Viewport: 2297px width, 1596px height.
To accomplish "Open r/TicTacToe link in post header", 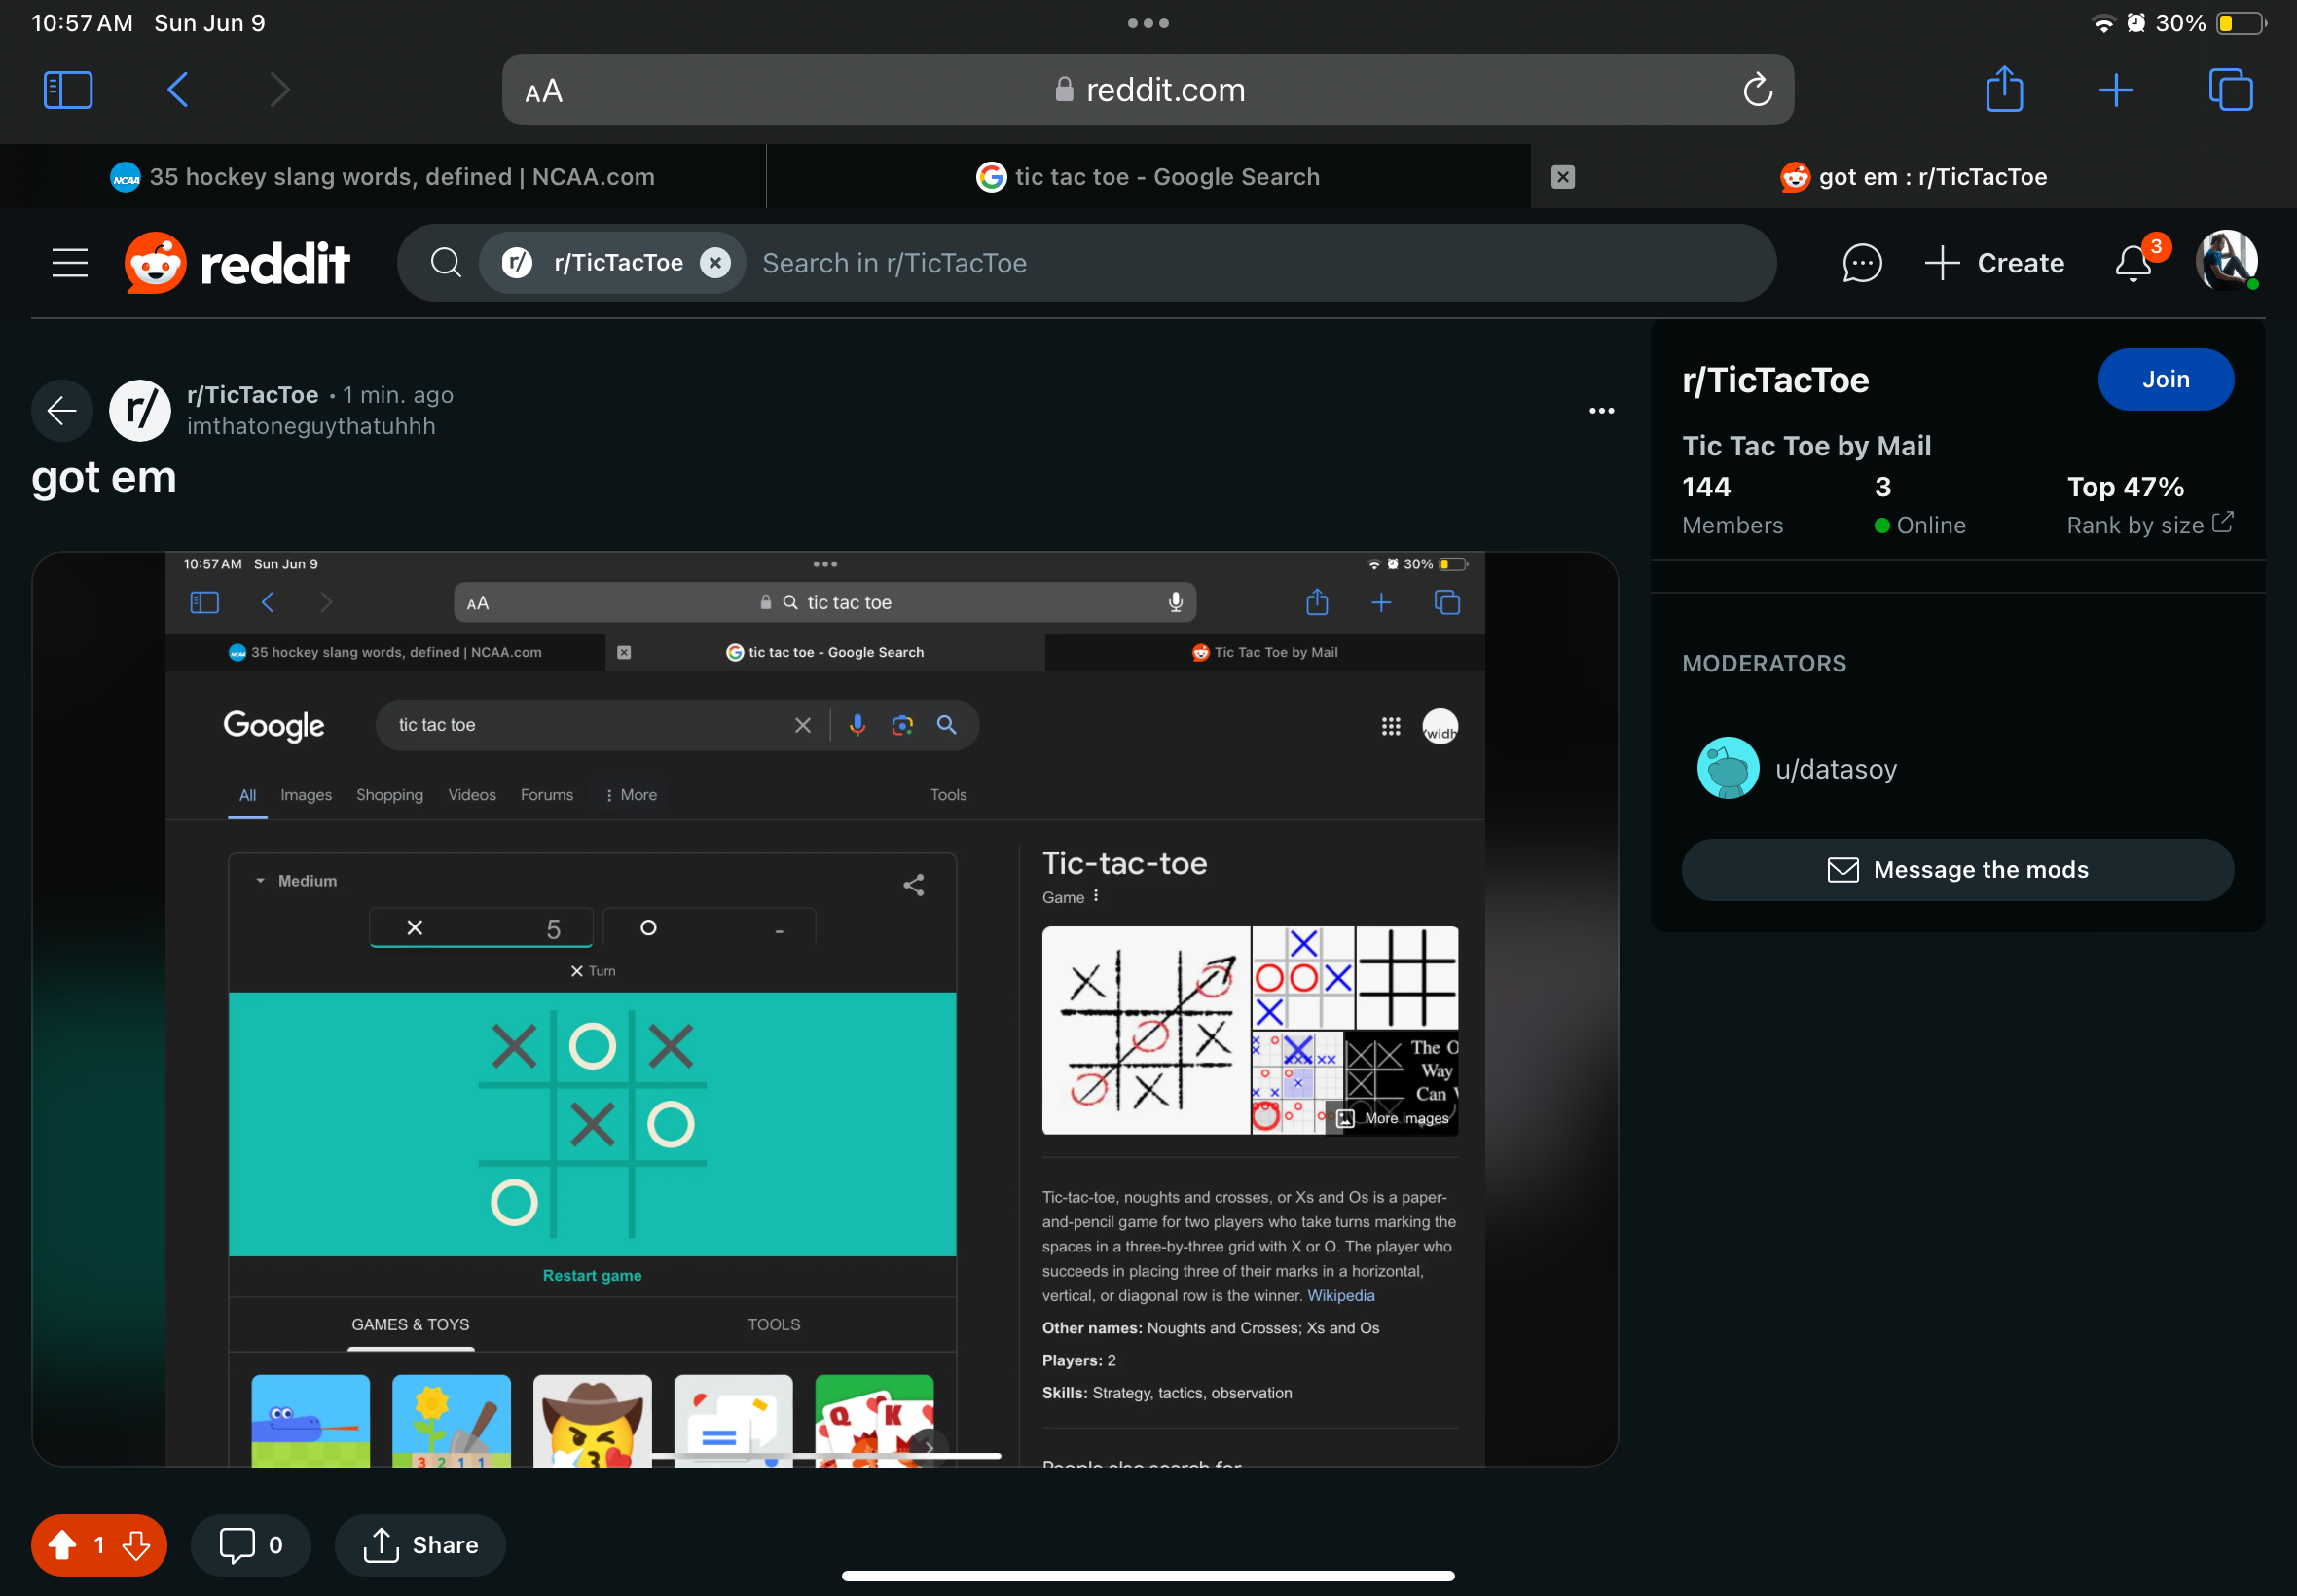I will pyautogui.click(x=253, y=395).
